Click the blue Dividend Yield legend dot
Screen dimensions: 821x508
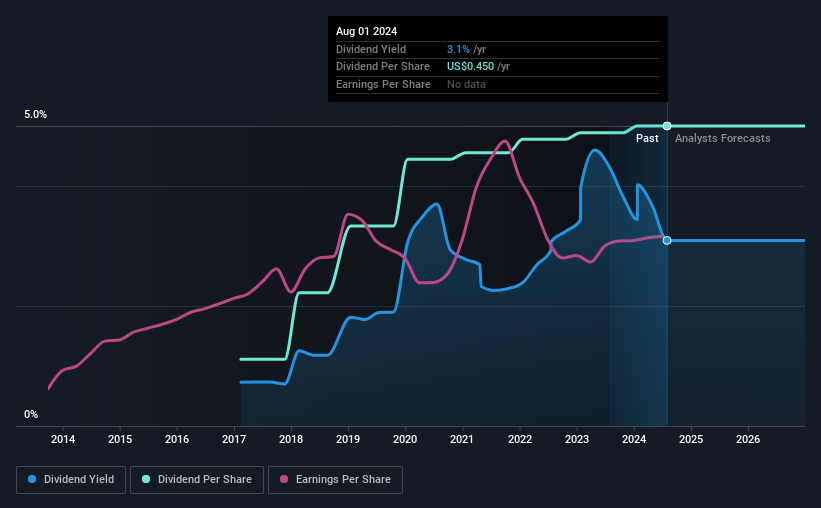(32, 479)
